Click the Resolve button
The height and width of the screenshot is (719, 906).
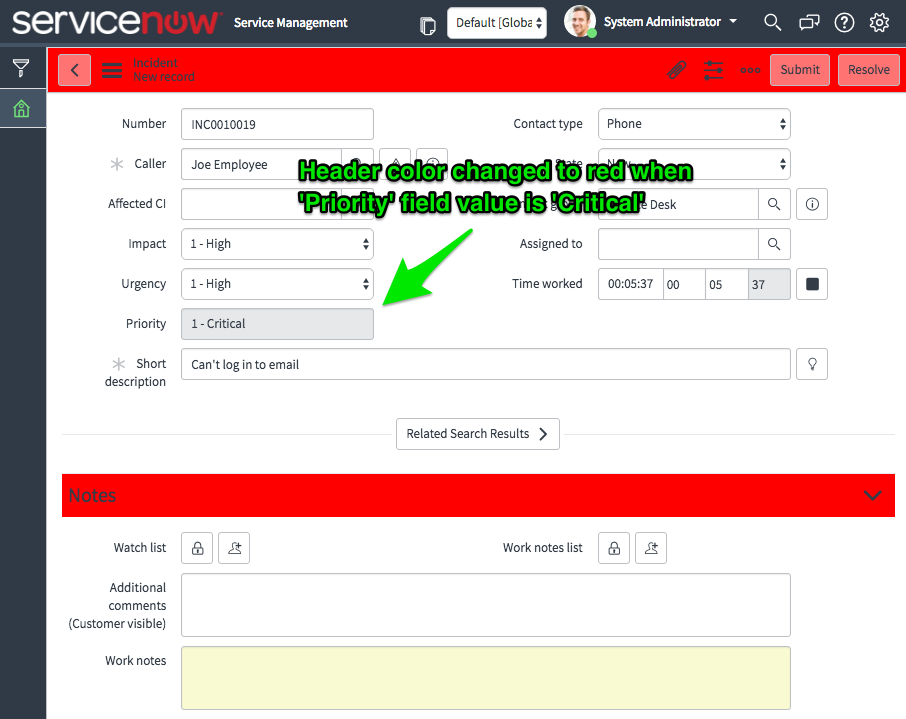pos(868,70)
